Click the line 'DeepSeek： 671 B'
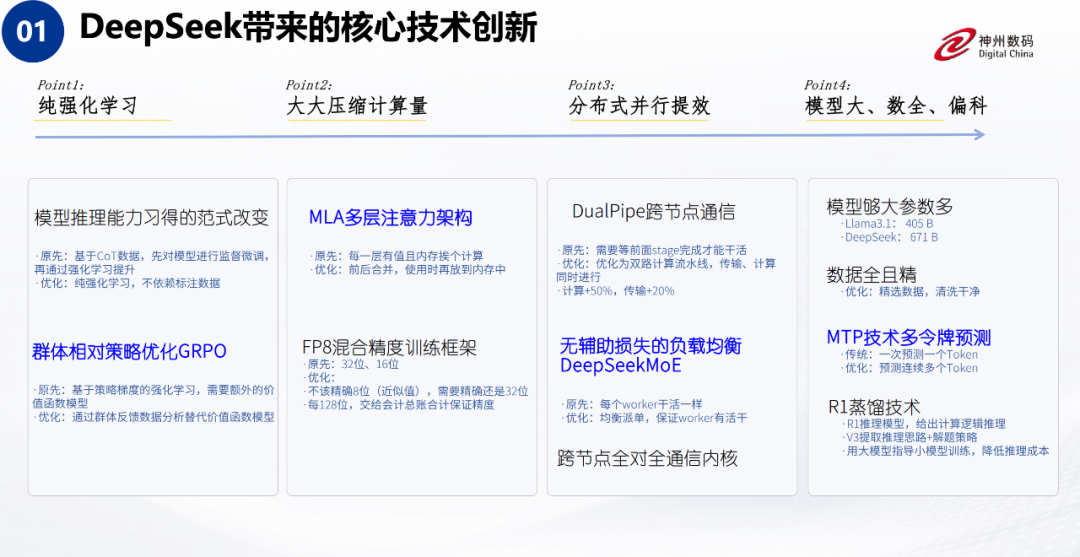The width and height of the screenshot is (1080, 557). 889,237
